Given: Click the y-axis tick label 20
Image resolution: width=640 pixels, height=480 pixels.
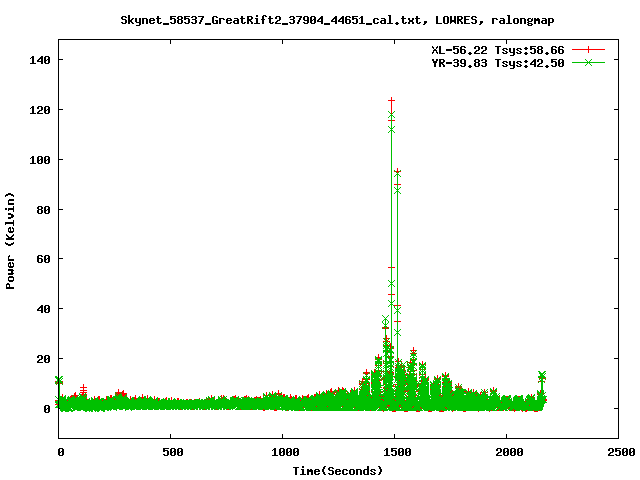Looking at the screenshot, I should 43,359.
